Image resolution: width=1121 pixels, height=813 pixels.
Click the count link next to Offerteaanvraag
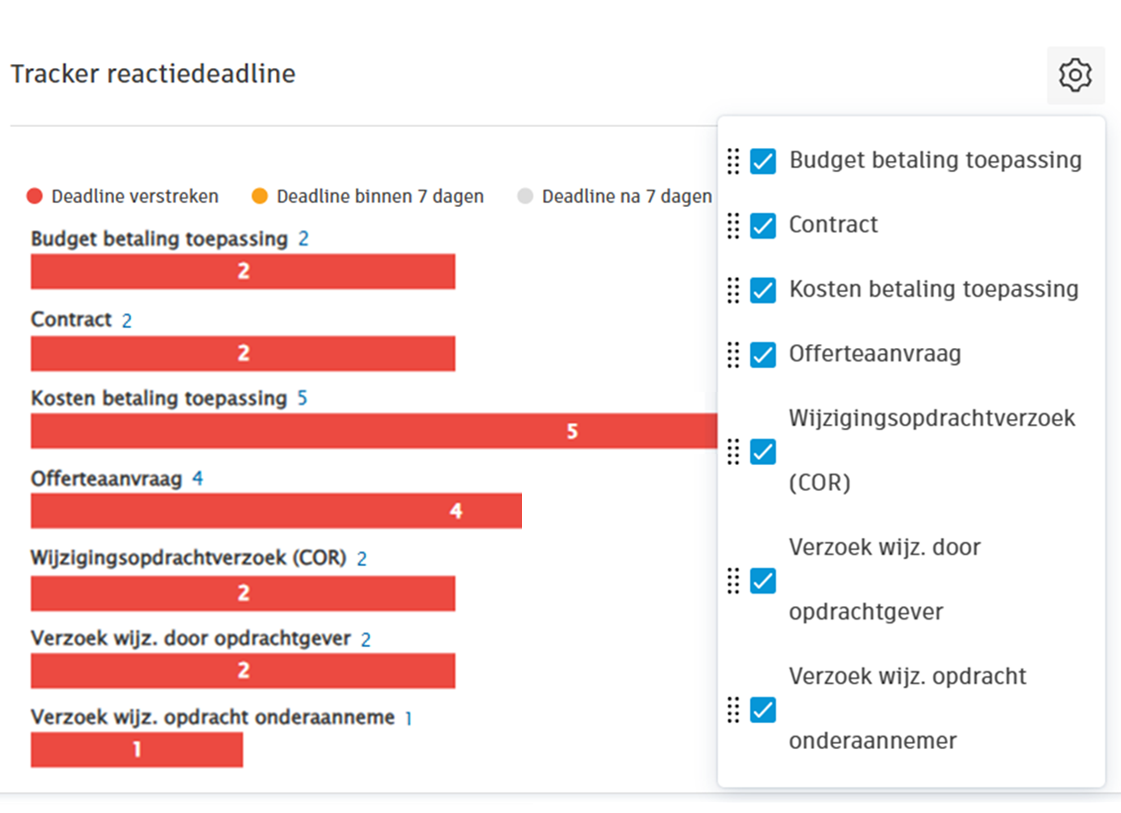[x=198, y=479]
